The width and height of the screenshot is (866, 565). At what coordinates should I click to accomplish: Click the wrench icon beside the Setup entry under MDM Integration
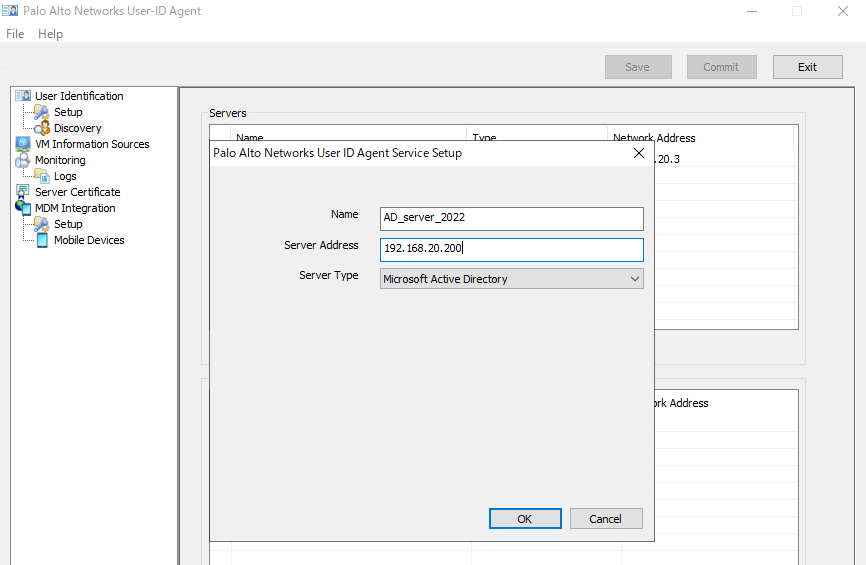tap(41, 224)
